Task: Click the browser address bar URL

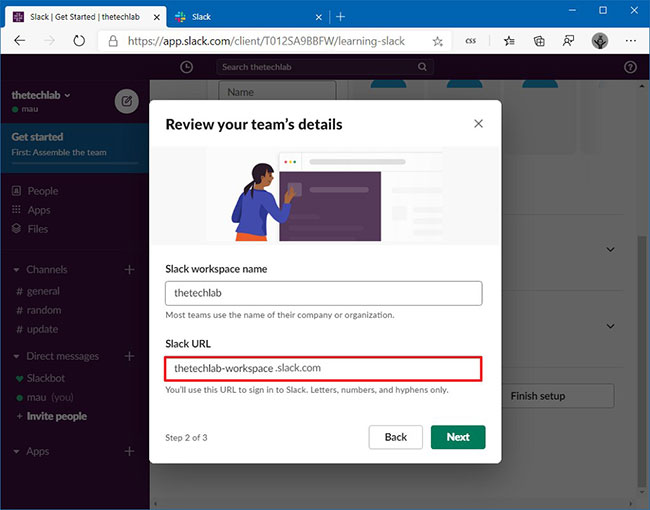Action: (266, 41)
